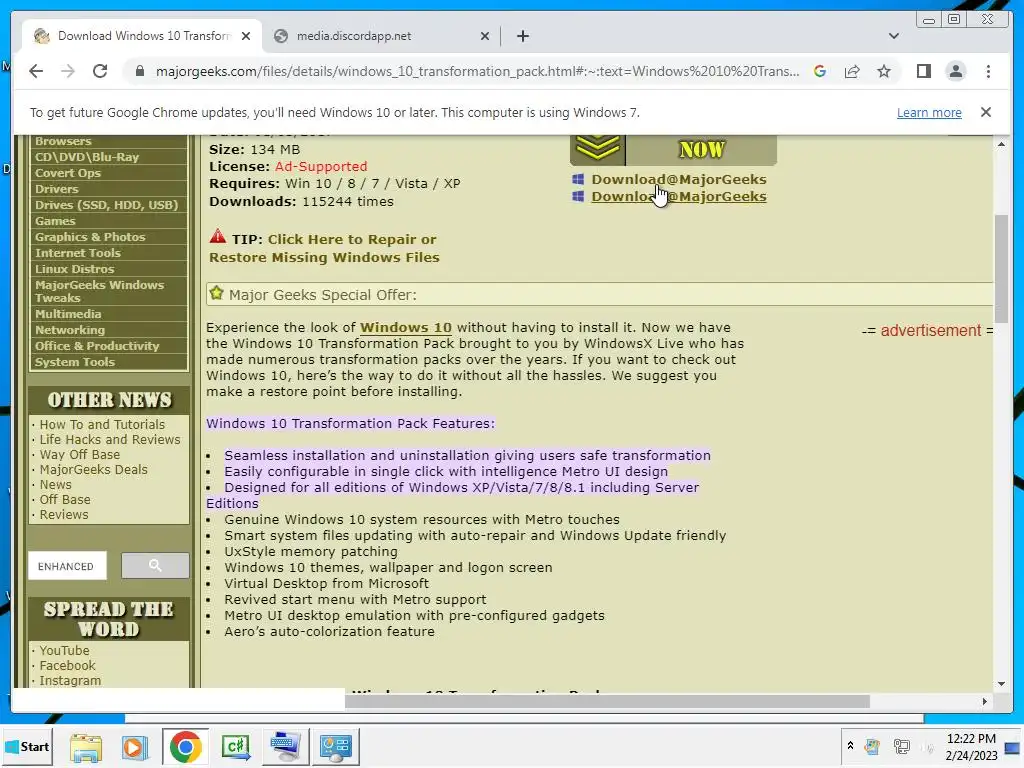This screenshot has height=768, width=1024.
Task: Open the Chrome profile avatar
Action: pyautogui.click(x=955, y=71)
